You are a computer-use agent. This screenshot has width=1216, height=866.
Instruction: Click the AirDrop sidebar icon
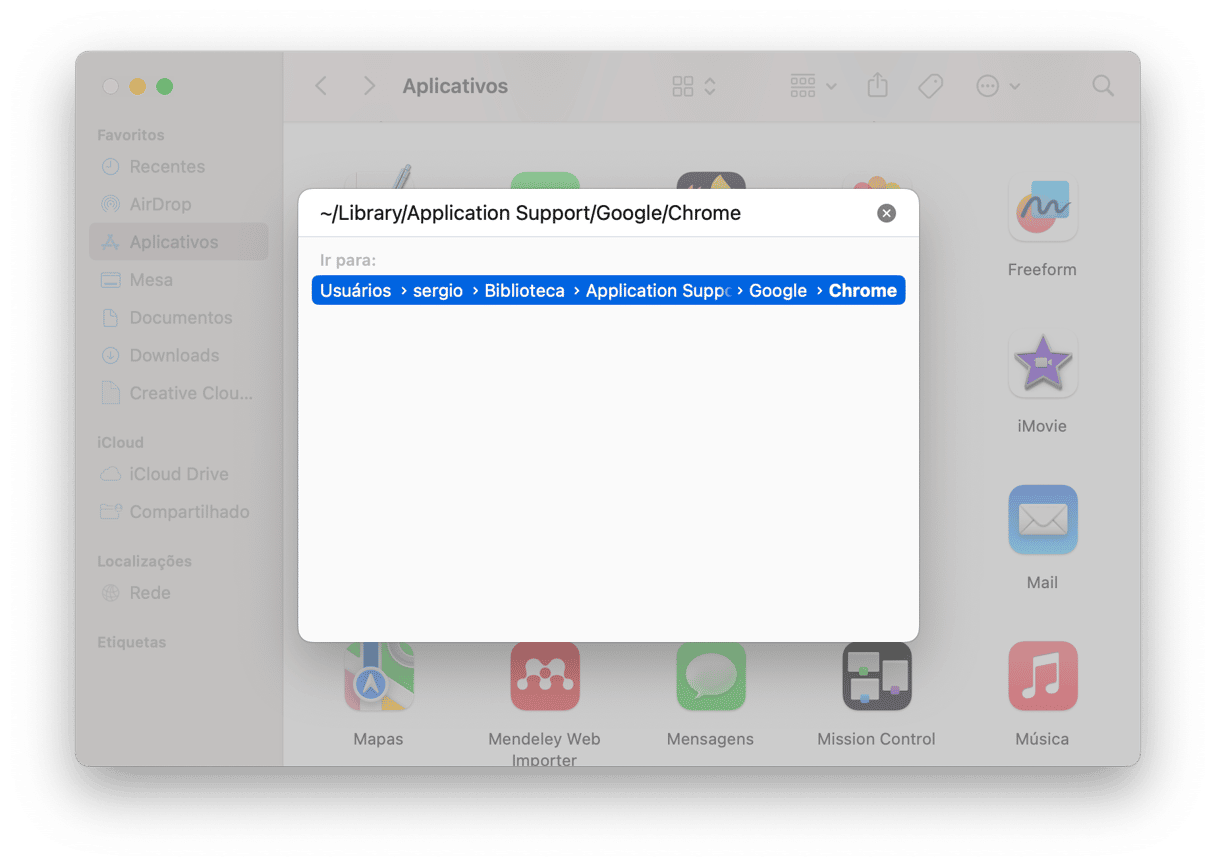110,204
